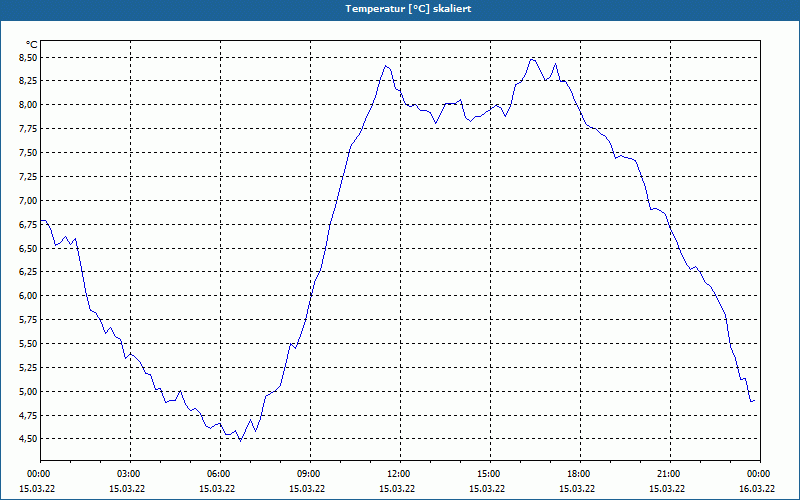Click the 00:00 label above 15.03.22

(x=41, y=474)
